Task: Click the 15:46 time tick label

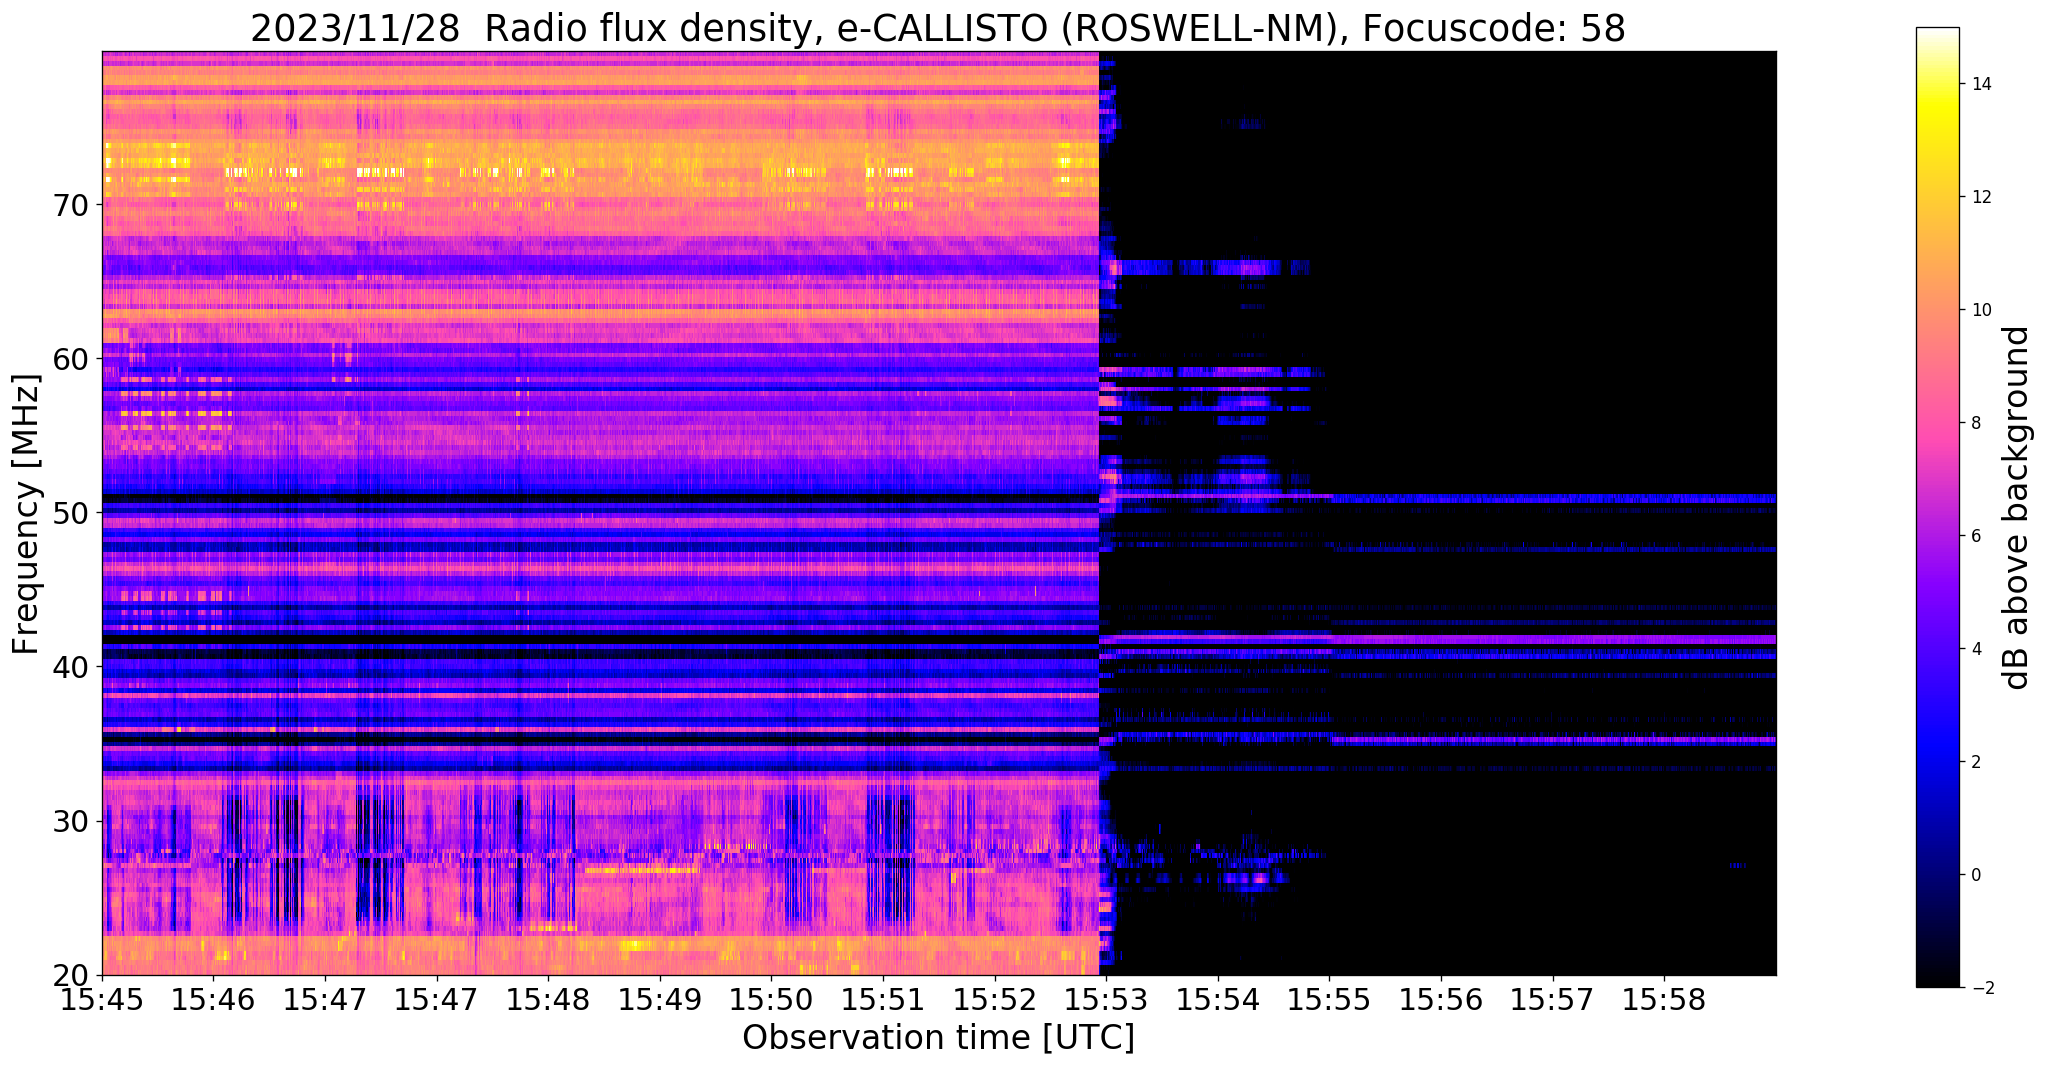Action: click(x=213, y=1000)
